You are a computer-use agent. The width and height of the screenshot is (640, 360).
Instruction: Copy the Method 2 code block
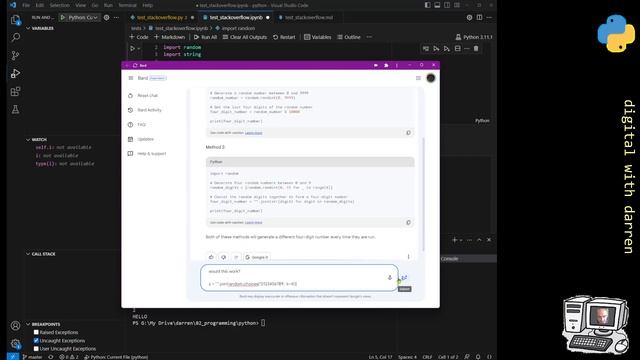(408, 222)
